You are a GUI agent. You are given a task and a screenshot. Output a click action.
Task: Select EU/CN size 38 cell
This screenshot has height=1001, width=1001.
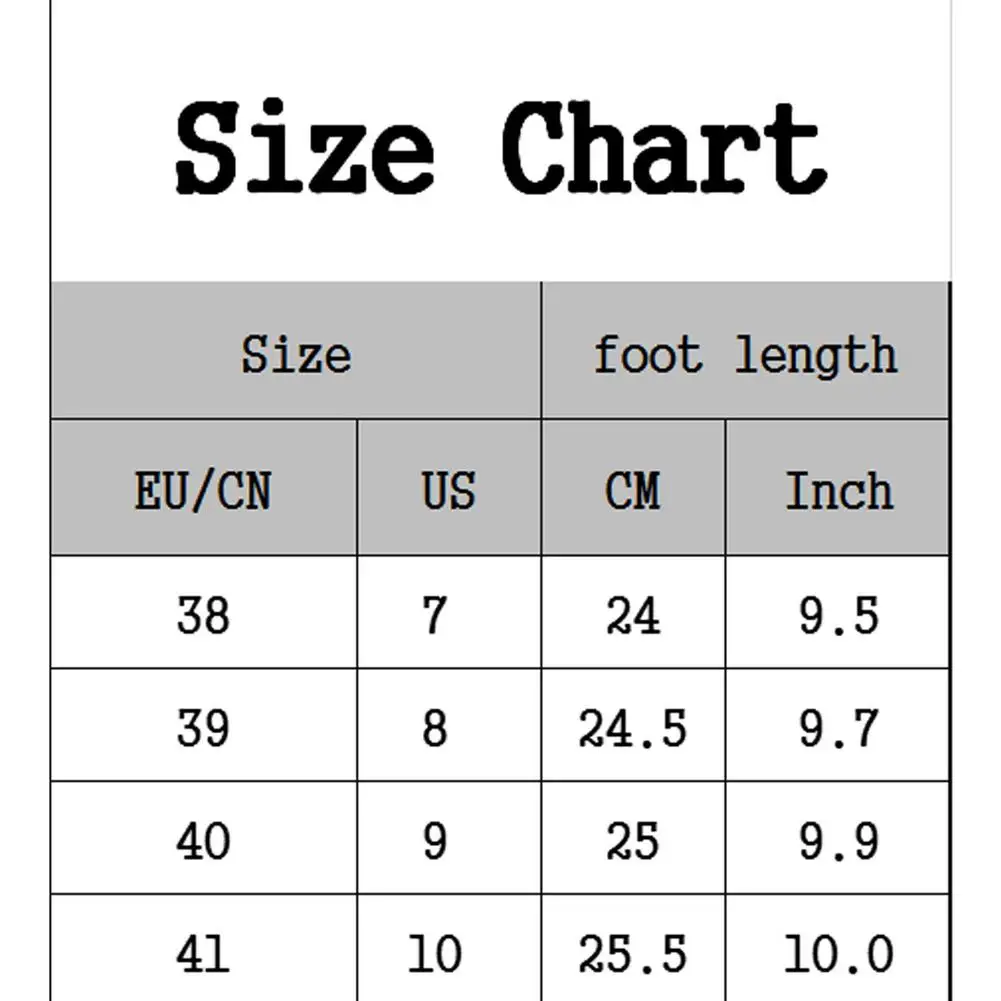[203, 614]
